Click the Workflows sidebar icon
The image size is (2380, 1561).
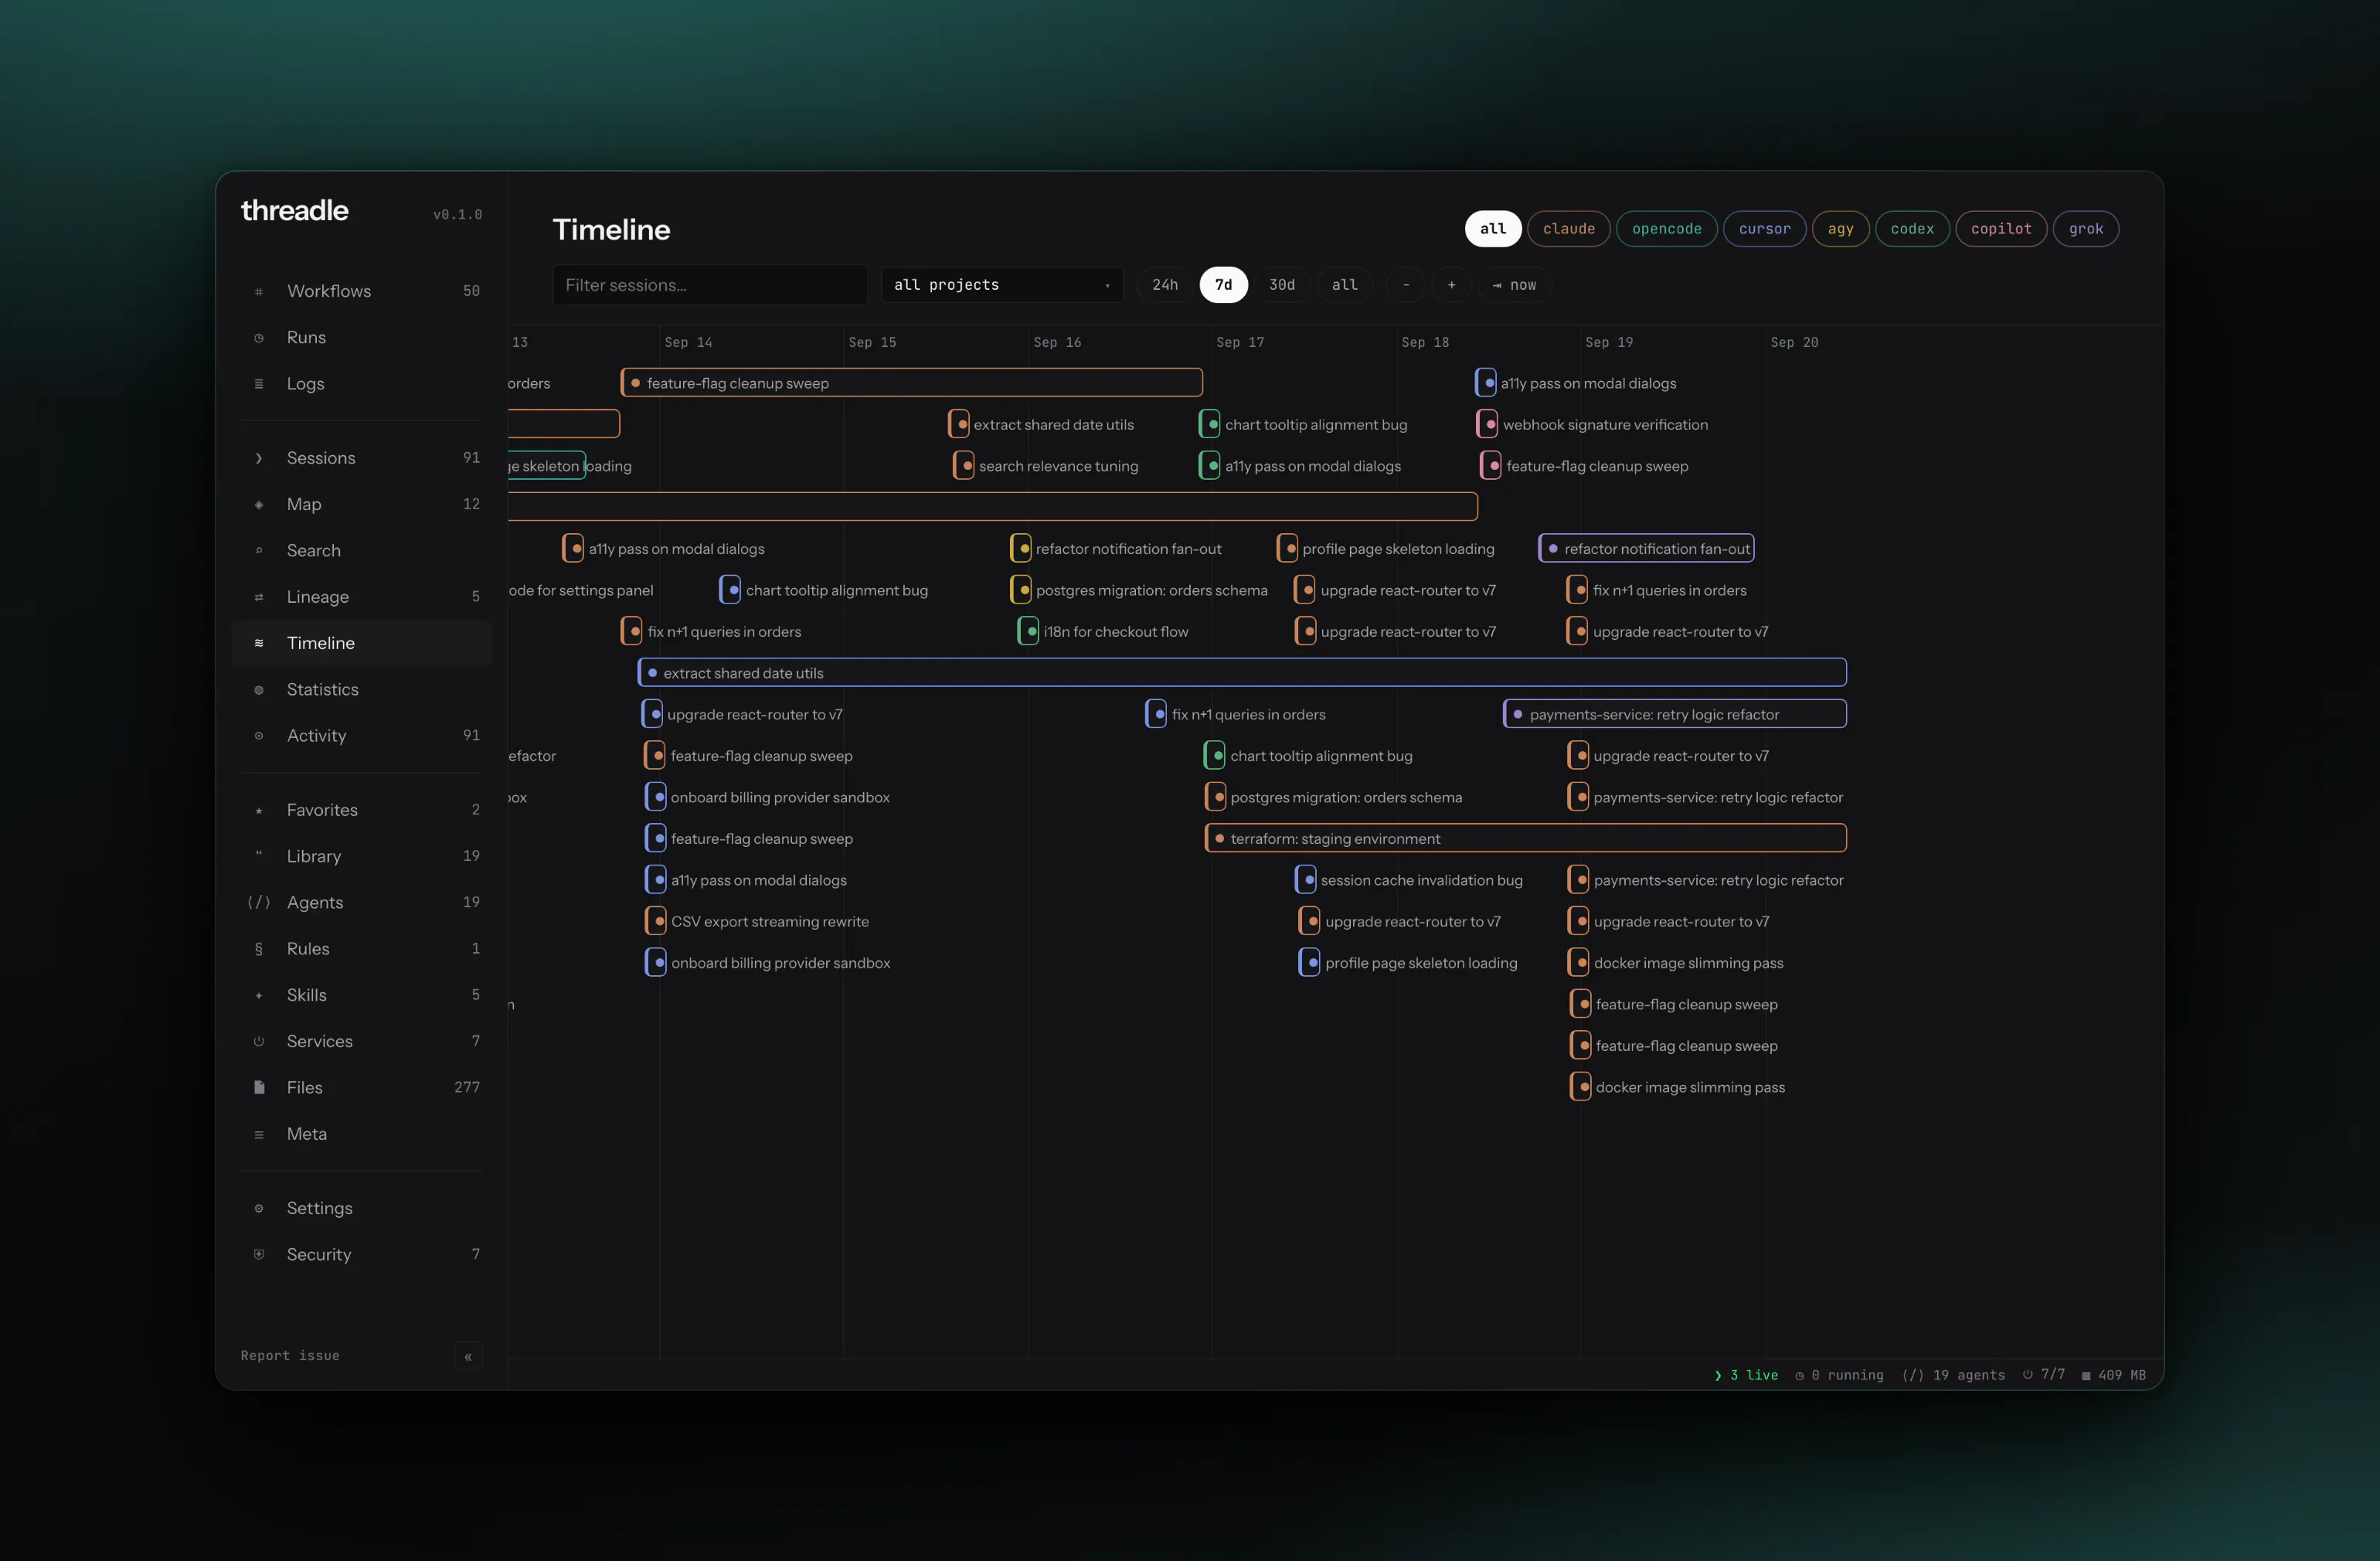point(259,291)
